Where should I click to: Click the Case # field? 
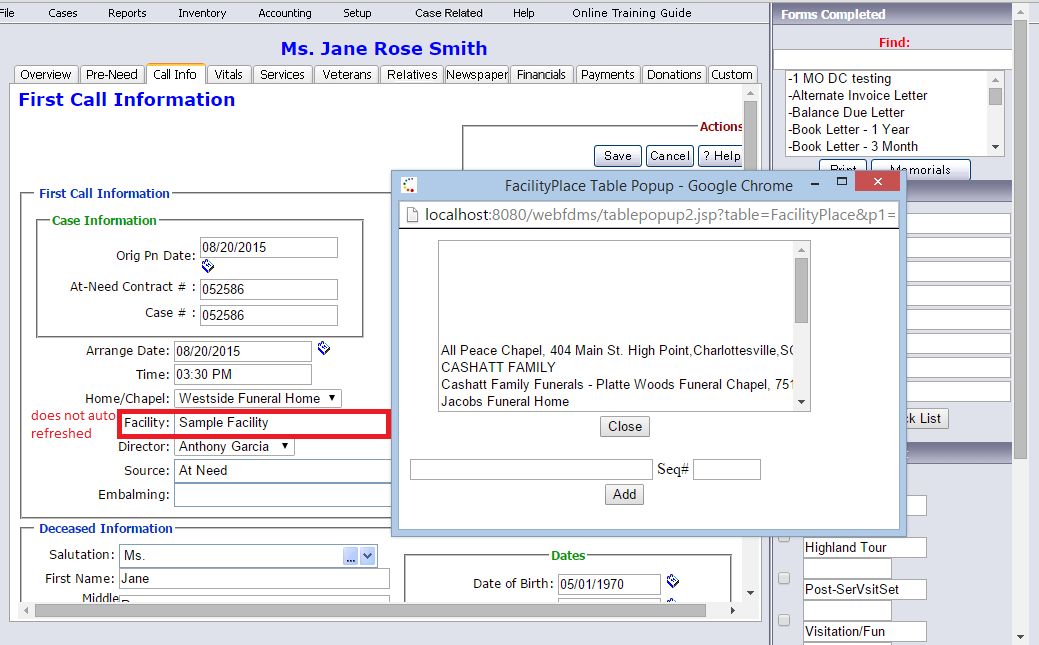[269, 315]
